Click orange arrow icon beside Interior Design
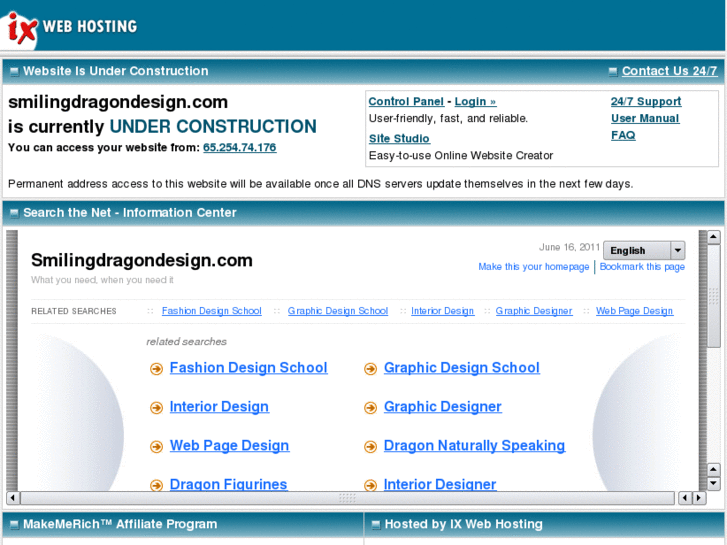 [156, 408]
